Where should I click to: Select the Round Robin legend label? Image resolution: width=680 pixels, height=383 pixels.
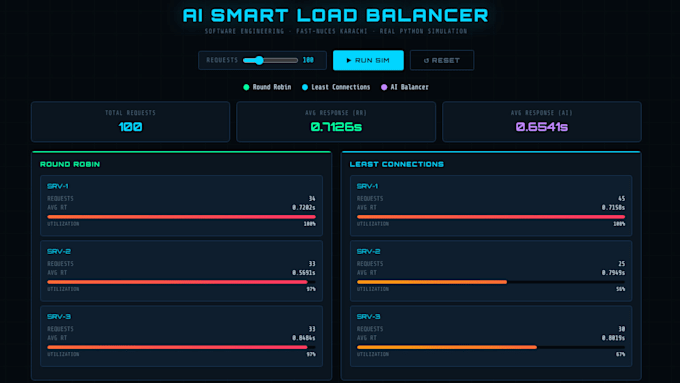point(272,87)
